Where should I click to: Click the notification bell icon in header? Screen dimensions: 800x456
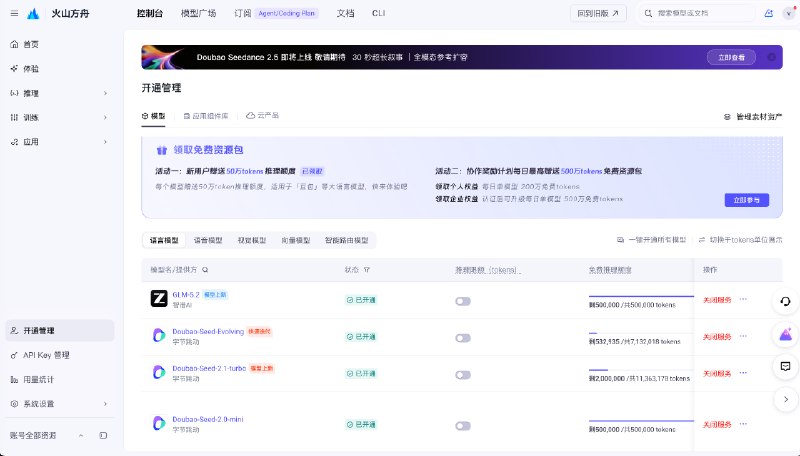pos(768,13)
